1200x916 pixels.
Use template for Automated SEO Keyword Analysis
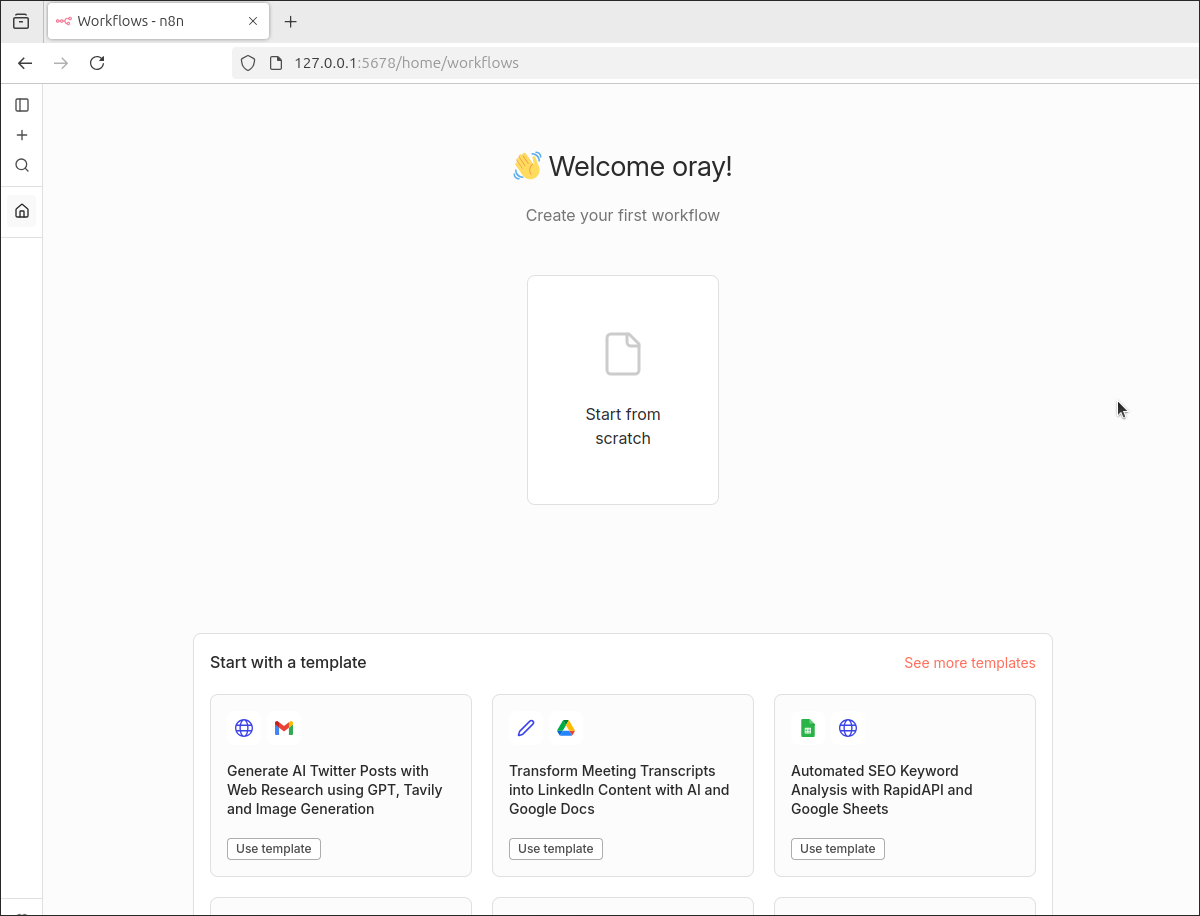(838, 849)
